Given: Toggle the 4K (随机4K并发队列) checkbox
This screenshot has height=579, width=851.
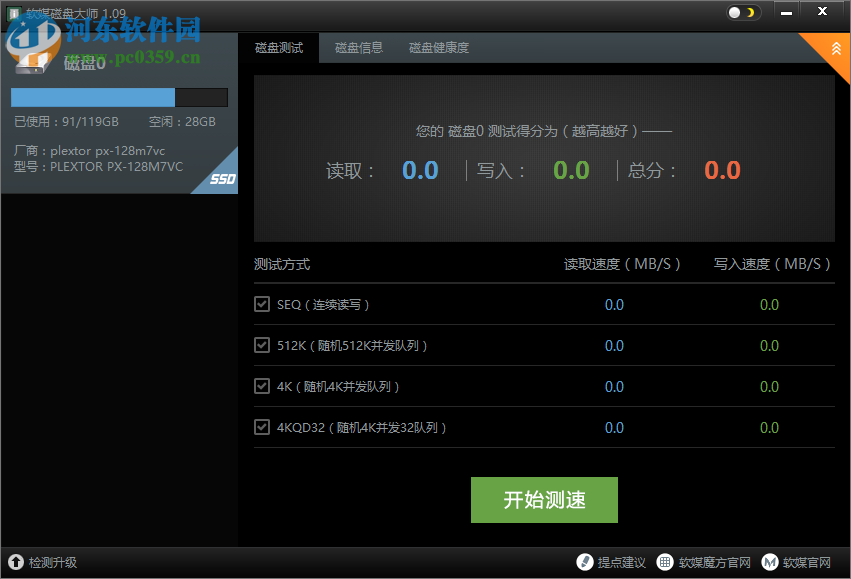Looking at the screenshot, I should tap(262, 386).
